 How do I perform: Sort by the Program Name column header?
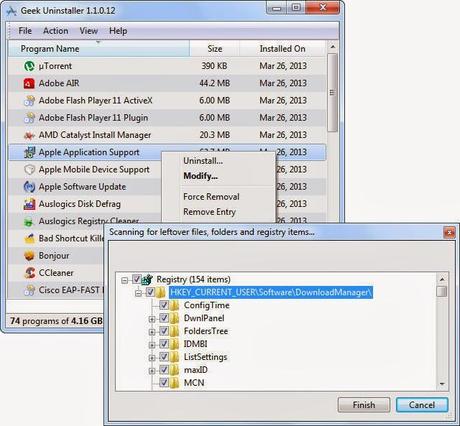tap(99, 49)
